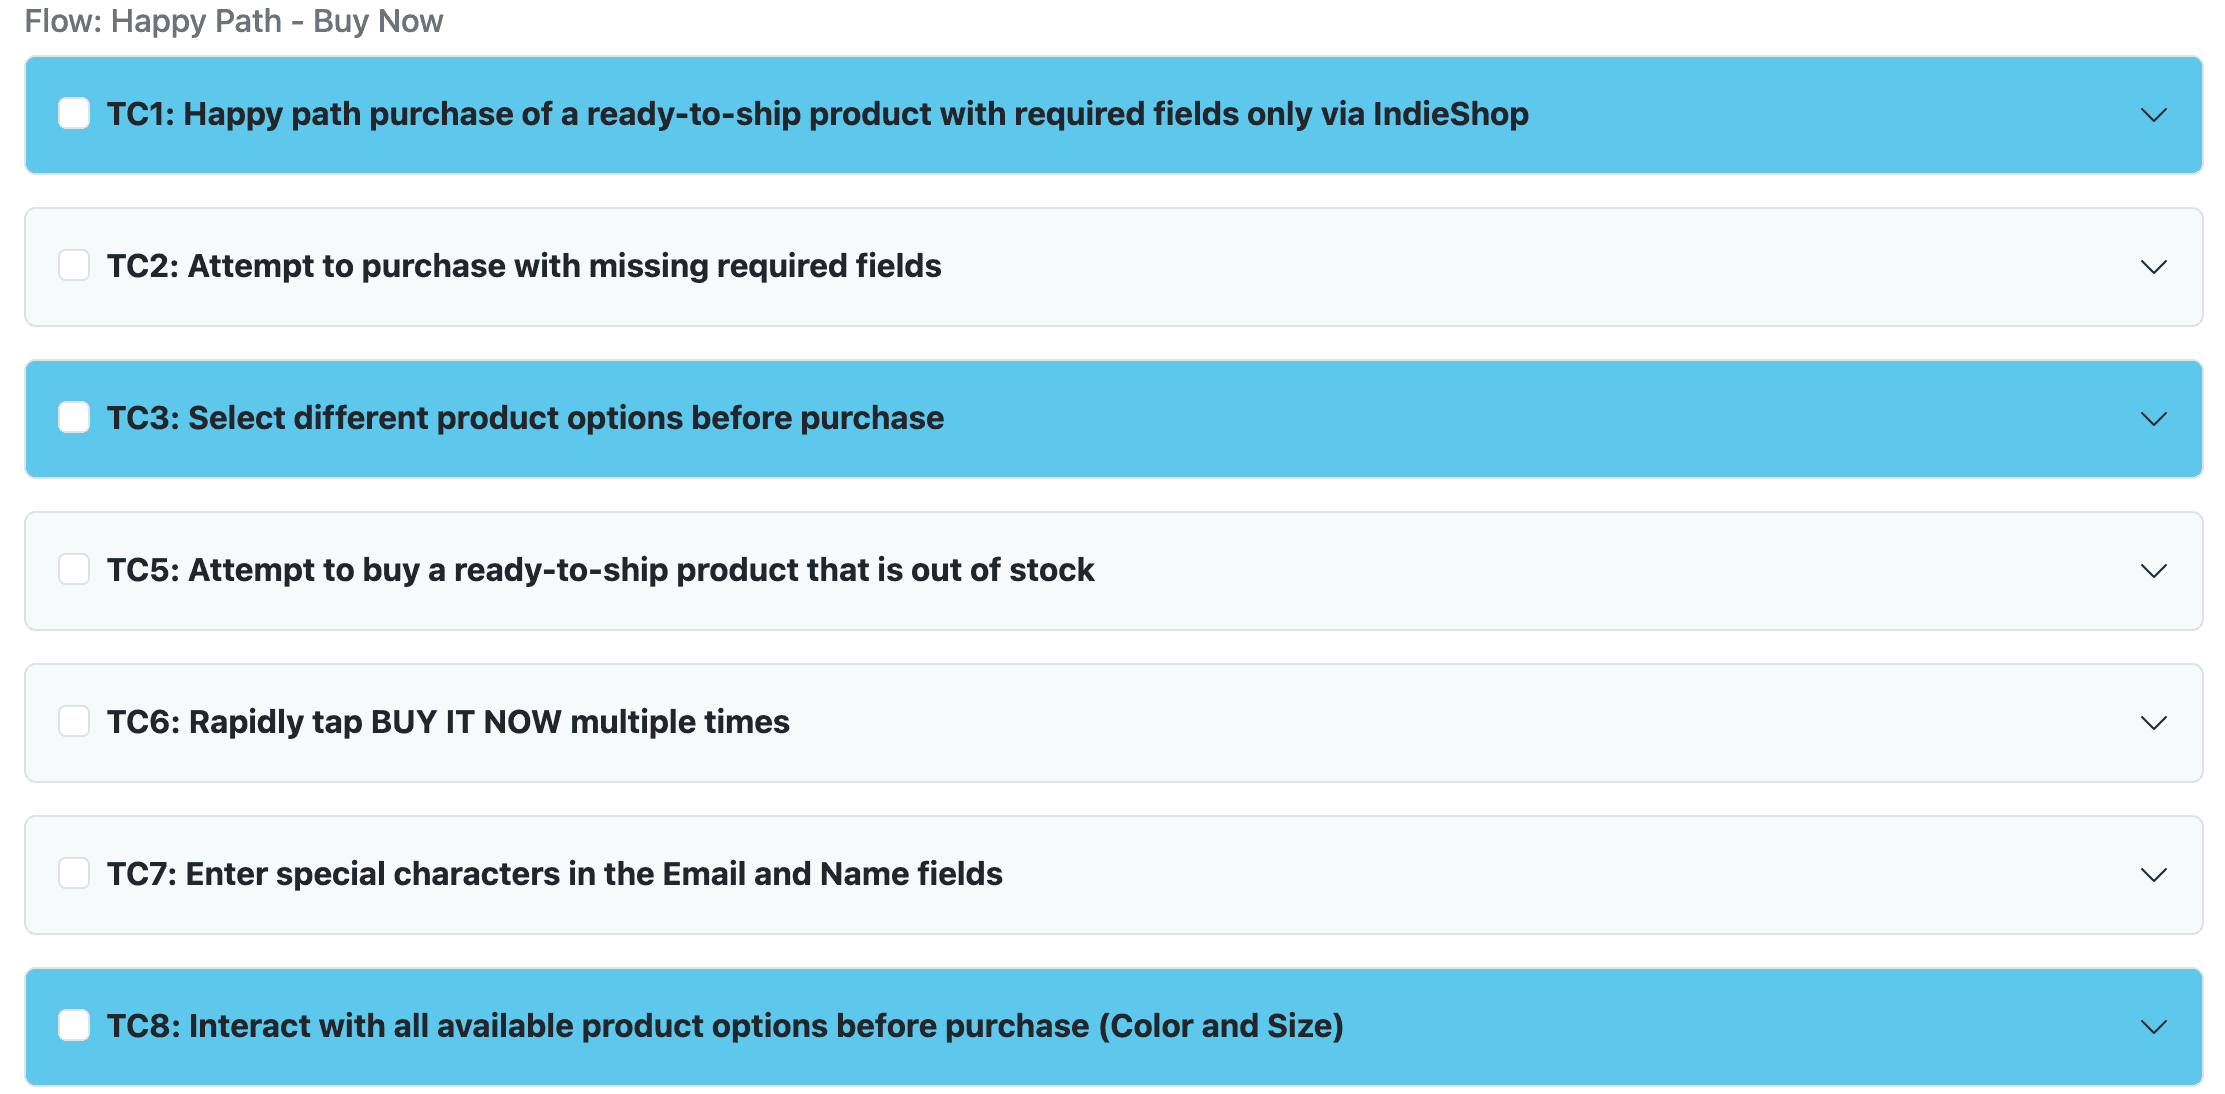This screenshot has width=2225, height=1094.
Task: Tick the TC7 special characters checkbox
Action: click(74, 874)
